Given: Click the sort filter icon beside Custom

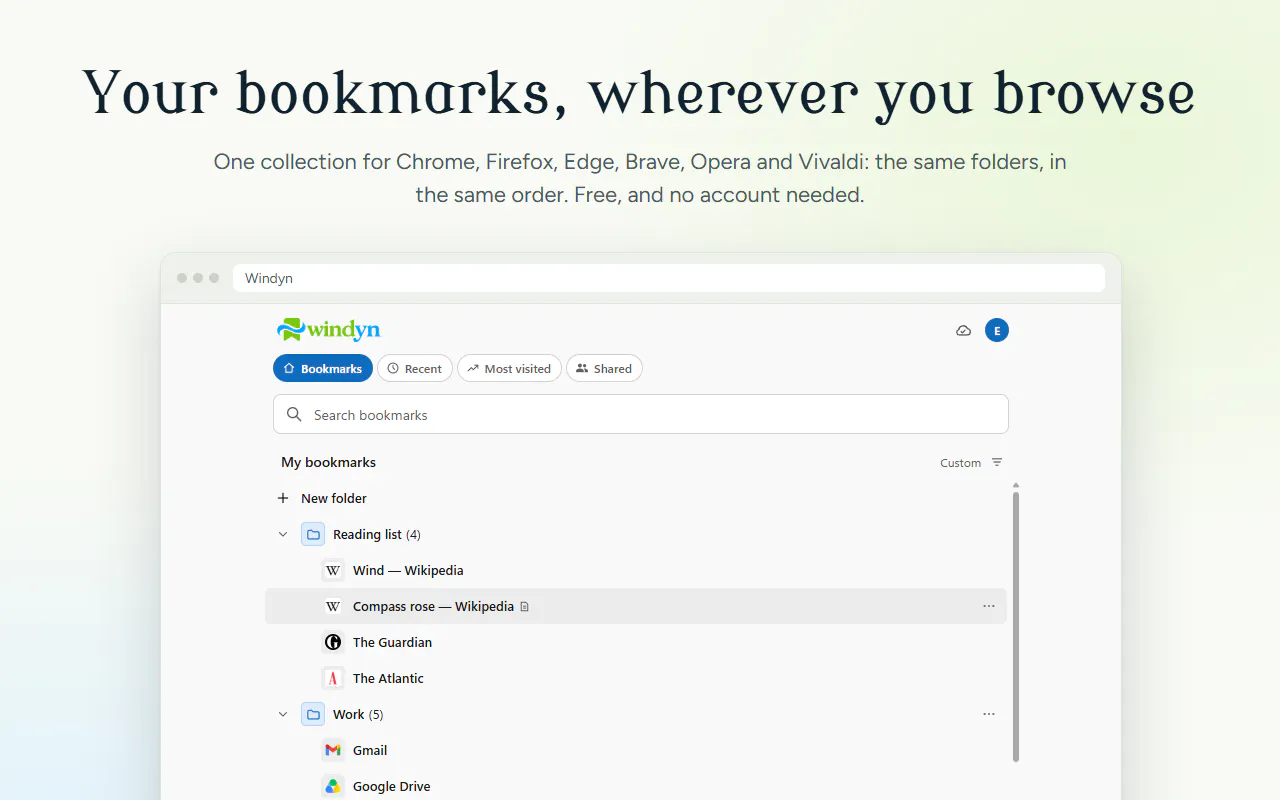Looking at the screenshot, I should pos(997,462).
